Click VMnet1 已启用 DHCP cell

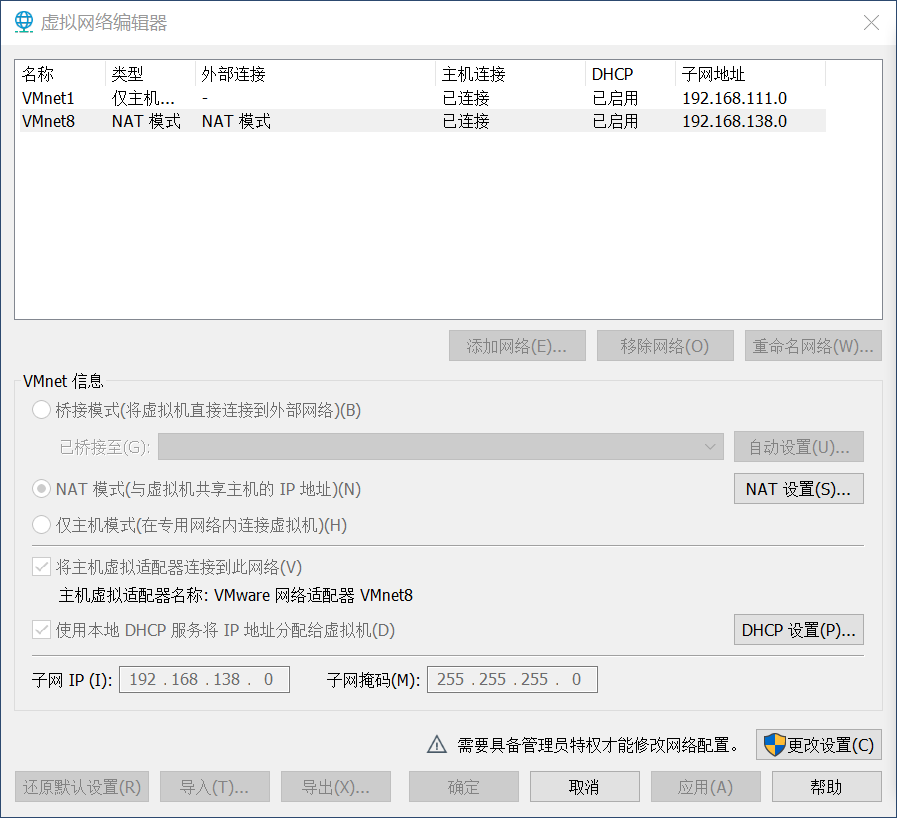coord(616,98)
